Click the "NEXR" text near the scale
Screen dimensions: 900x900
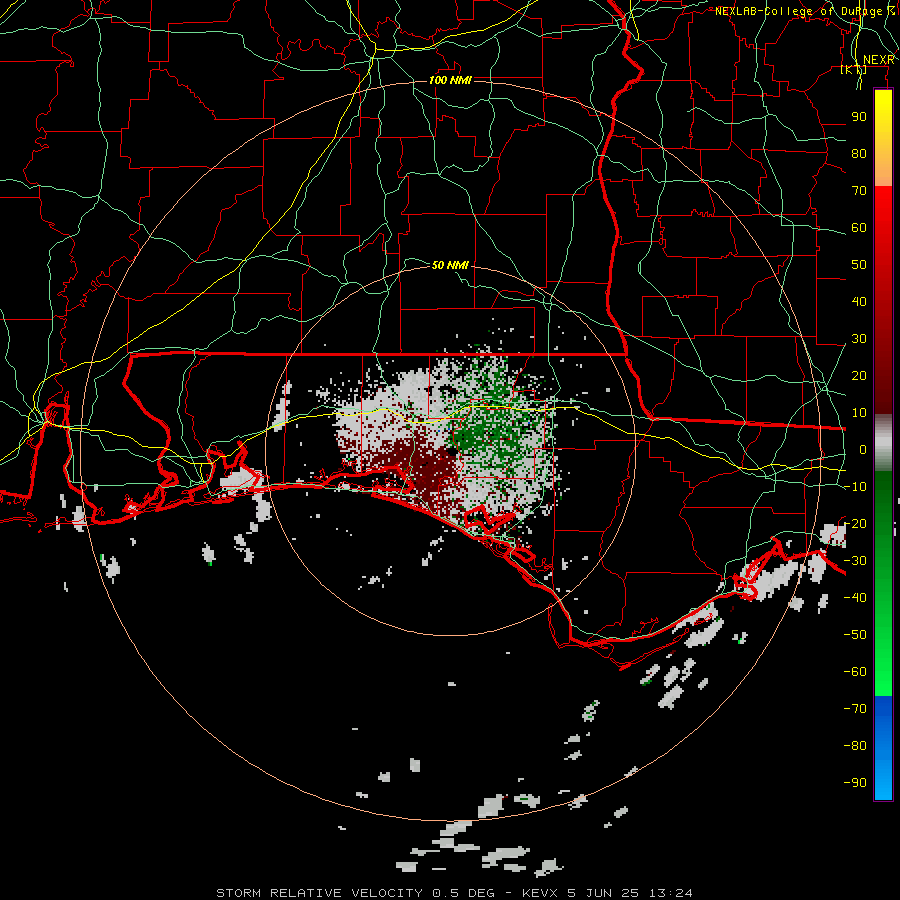tap(878, 60)
